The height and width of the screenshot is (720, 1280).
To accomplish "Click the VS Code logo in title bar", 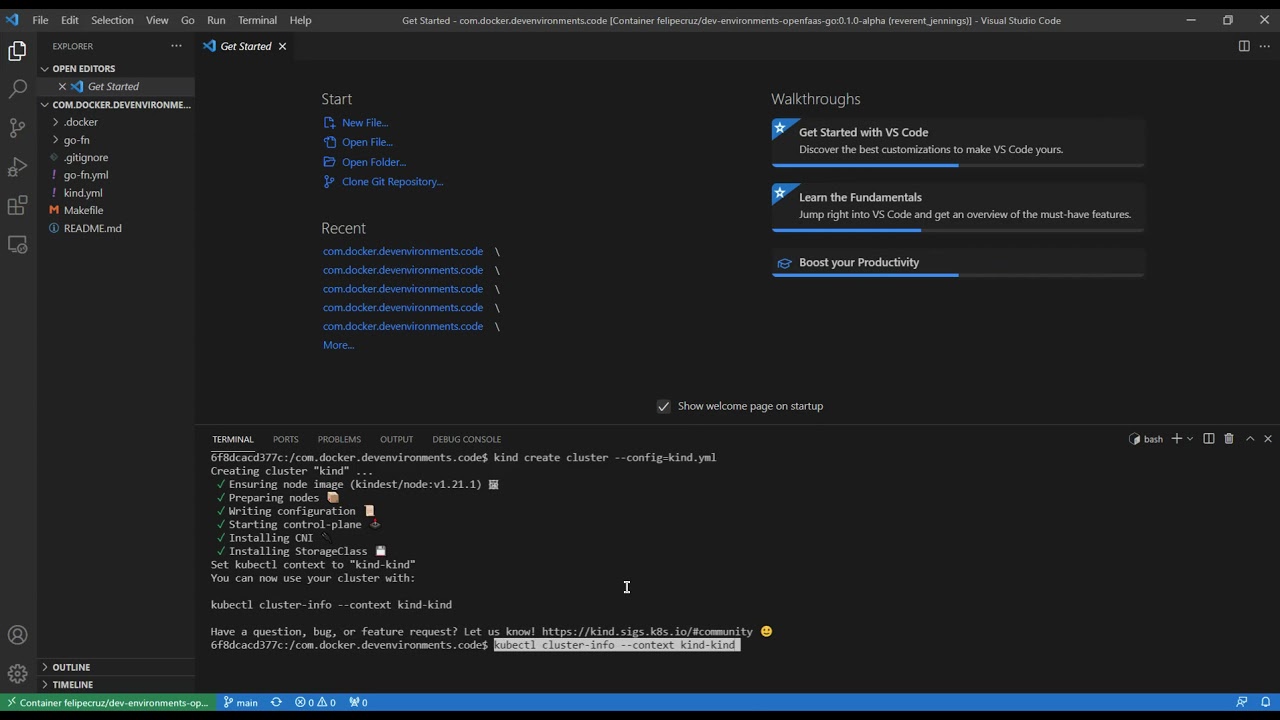I will click(x=12, y=20).
